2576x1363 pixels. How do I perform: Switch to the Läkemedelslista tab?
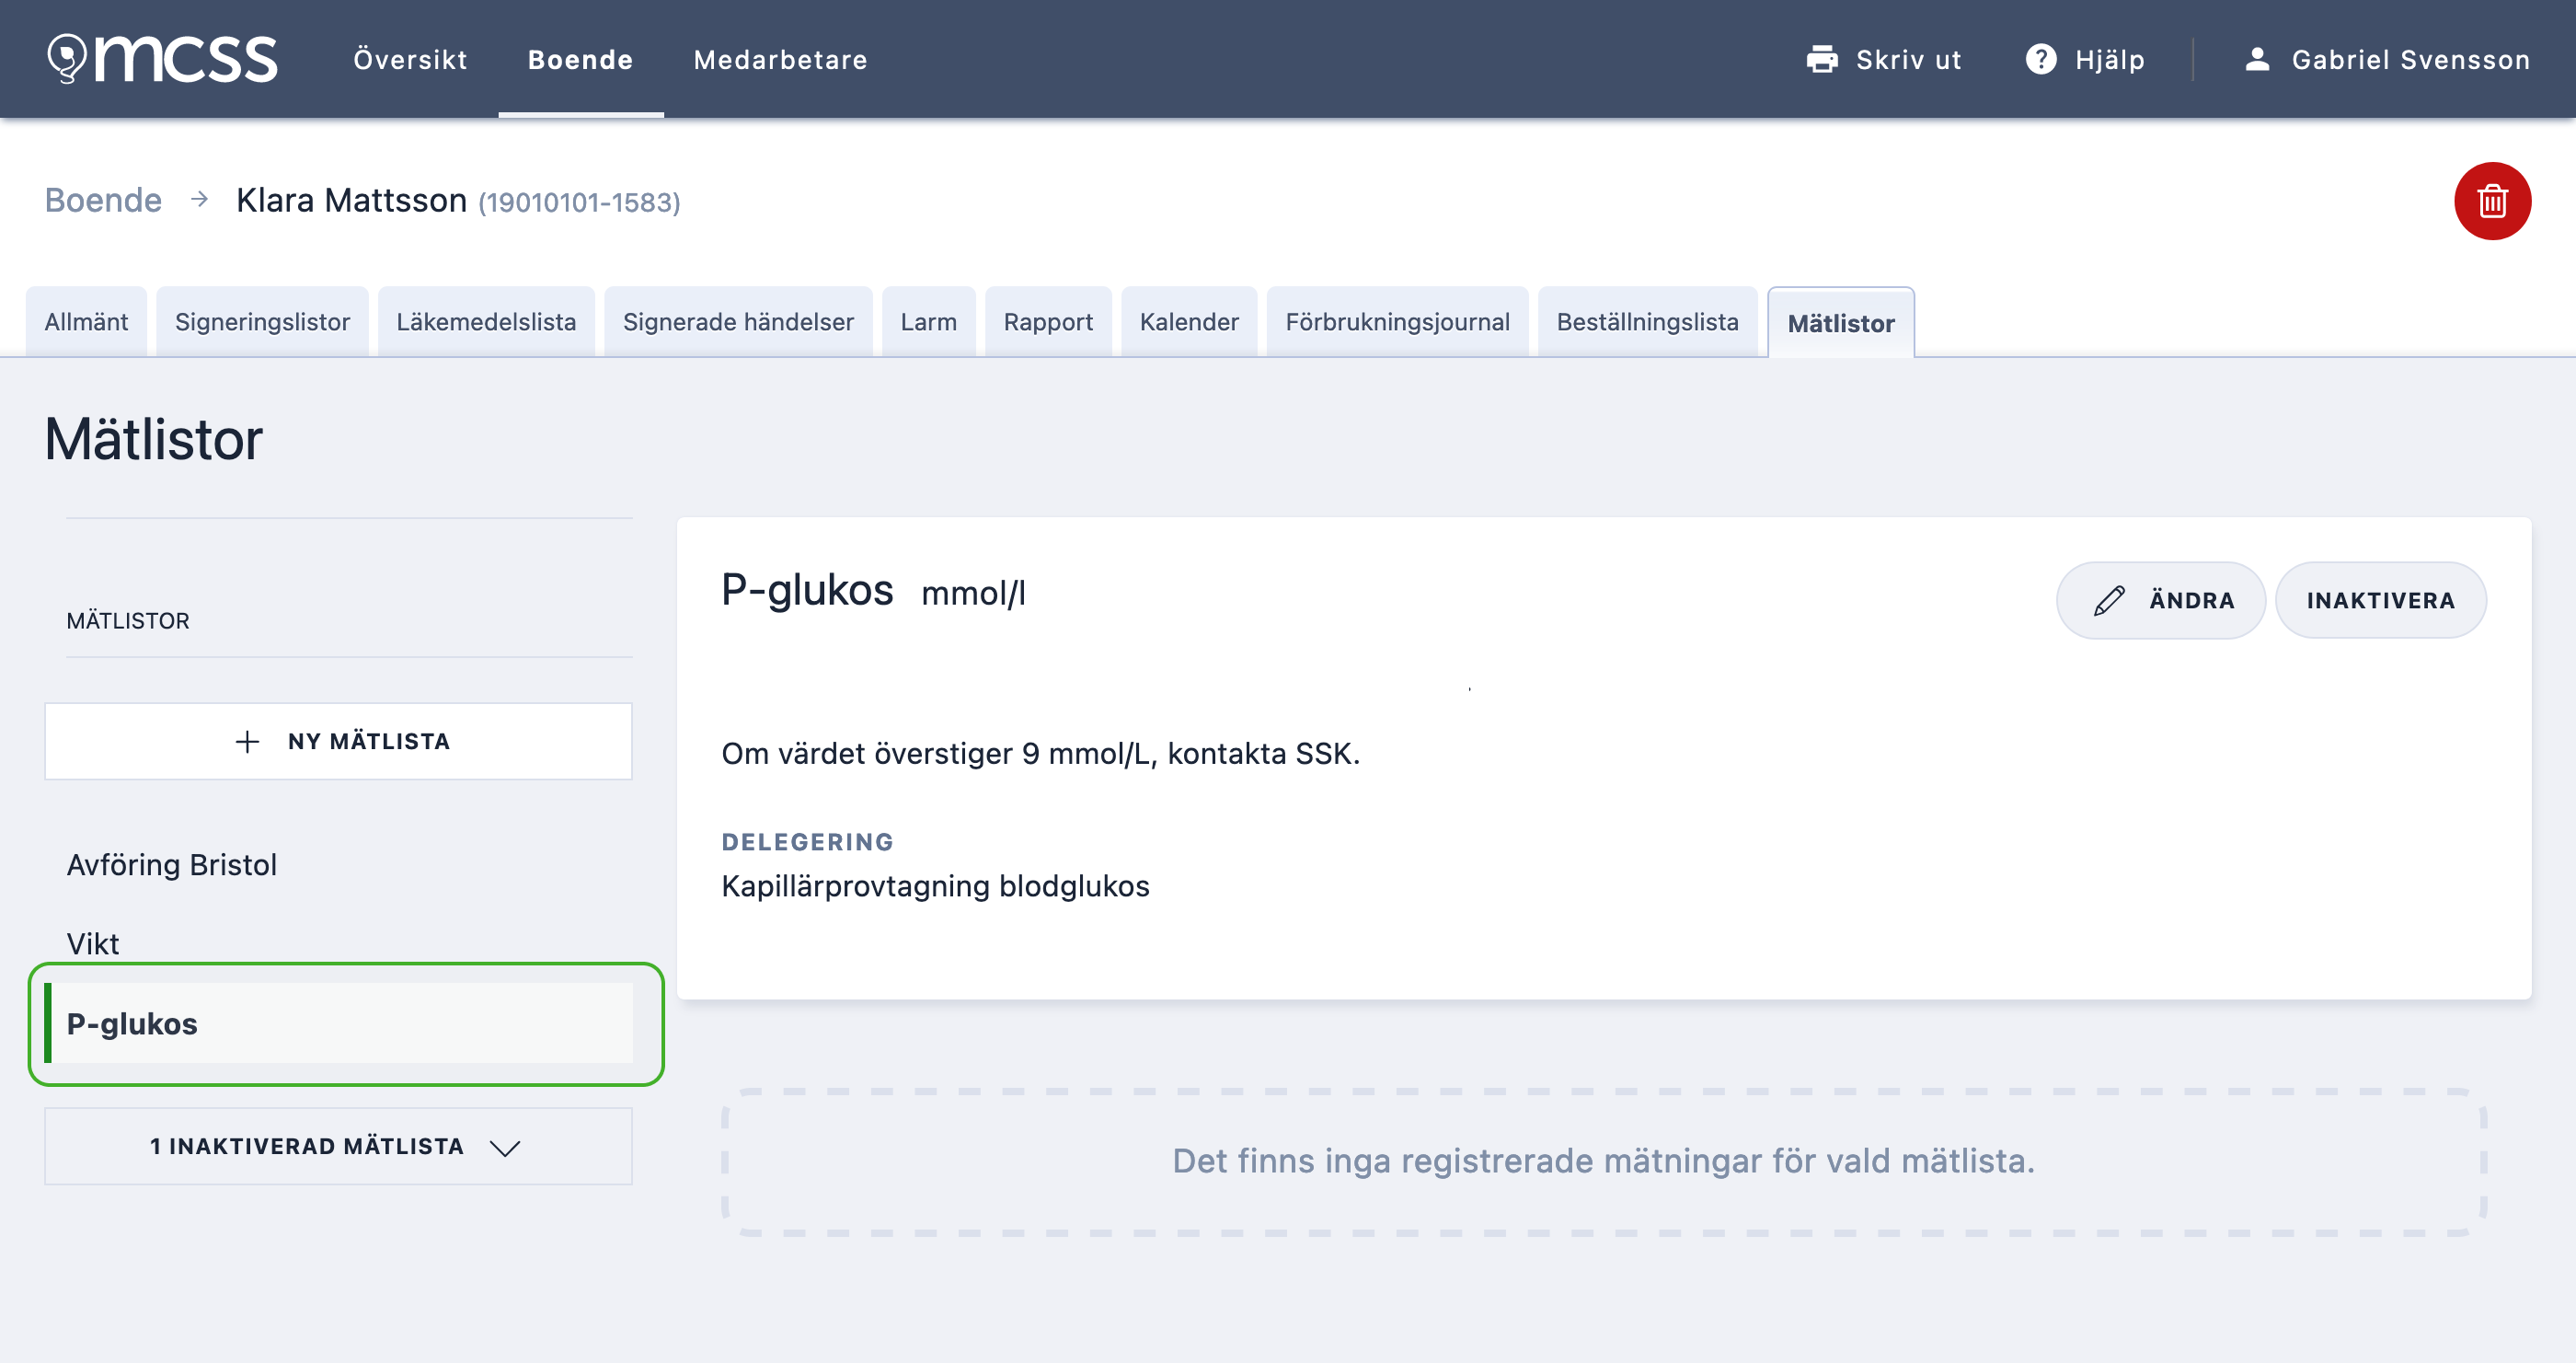[486, 322]
